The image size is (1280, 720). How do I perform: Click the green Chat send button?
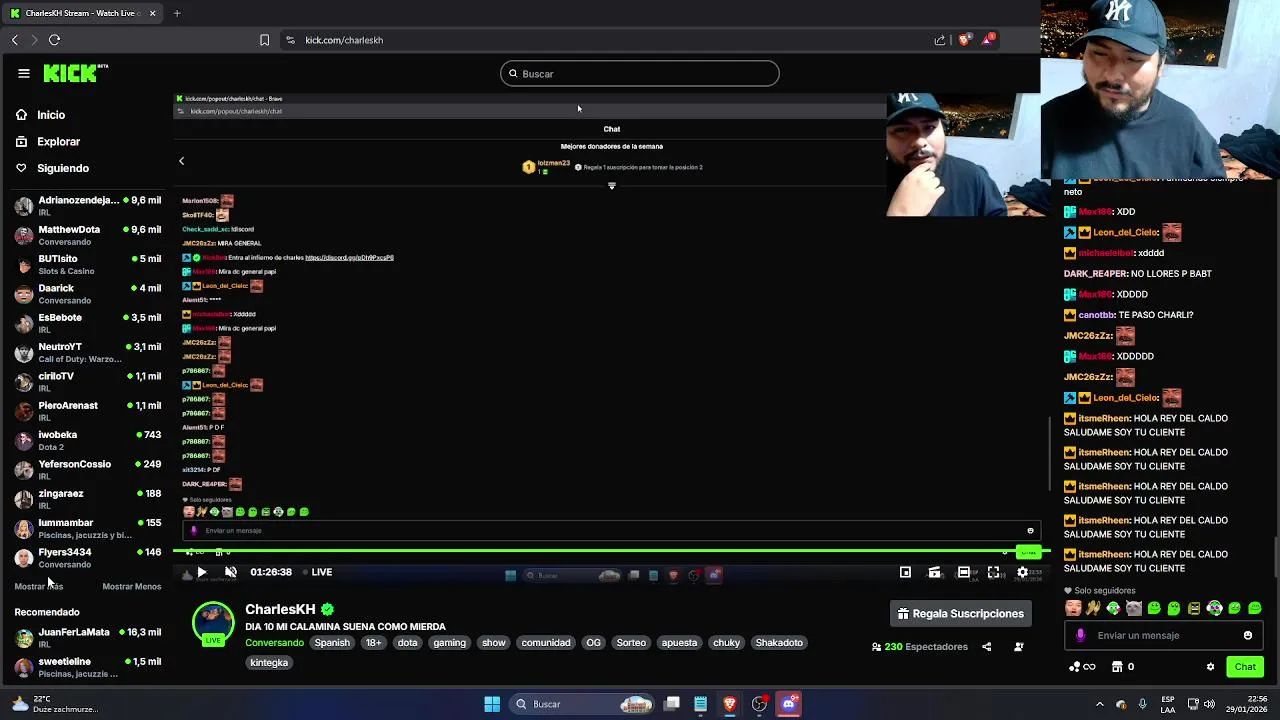click(1245, 667)
